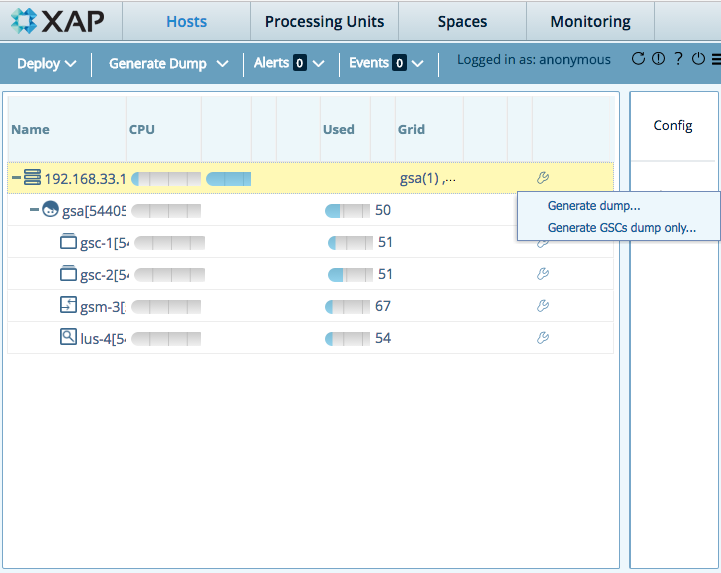Select the gsm-3 row

pyautogui.click(x=310, y=306)
